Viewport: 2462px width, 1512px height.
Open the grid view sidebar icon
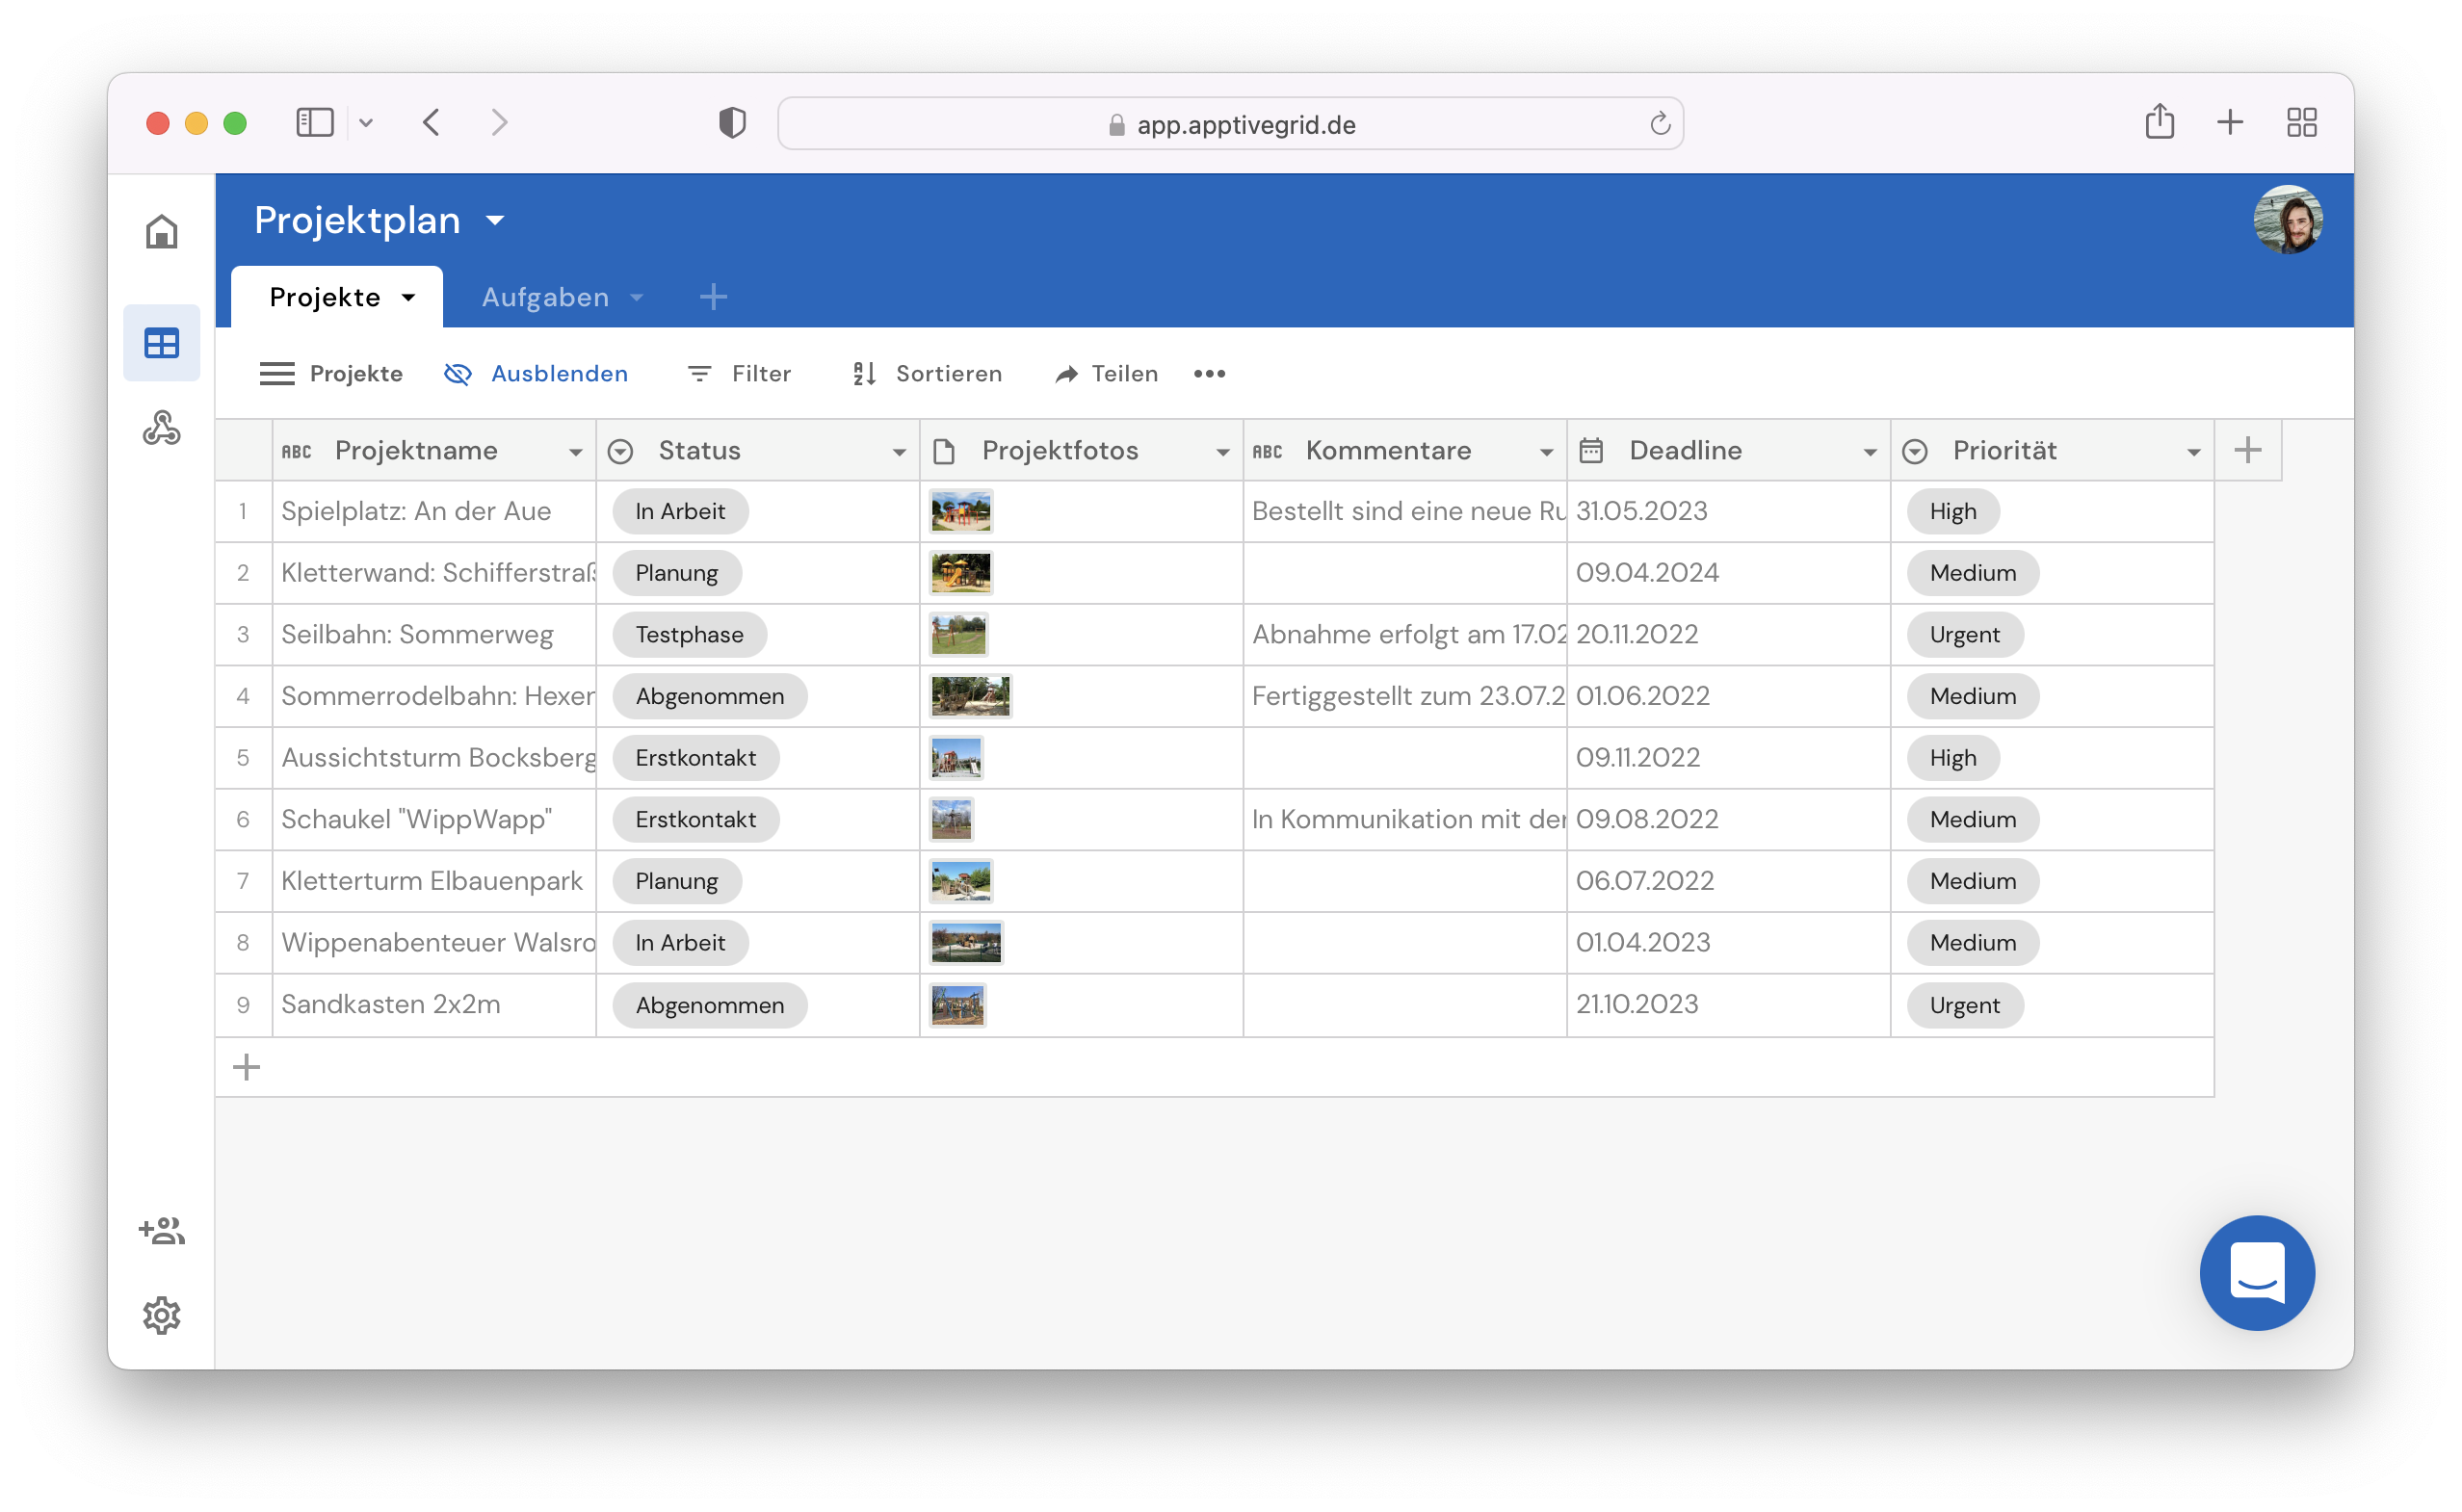pyautogui.click(x=161, y=343)
